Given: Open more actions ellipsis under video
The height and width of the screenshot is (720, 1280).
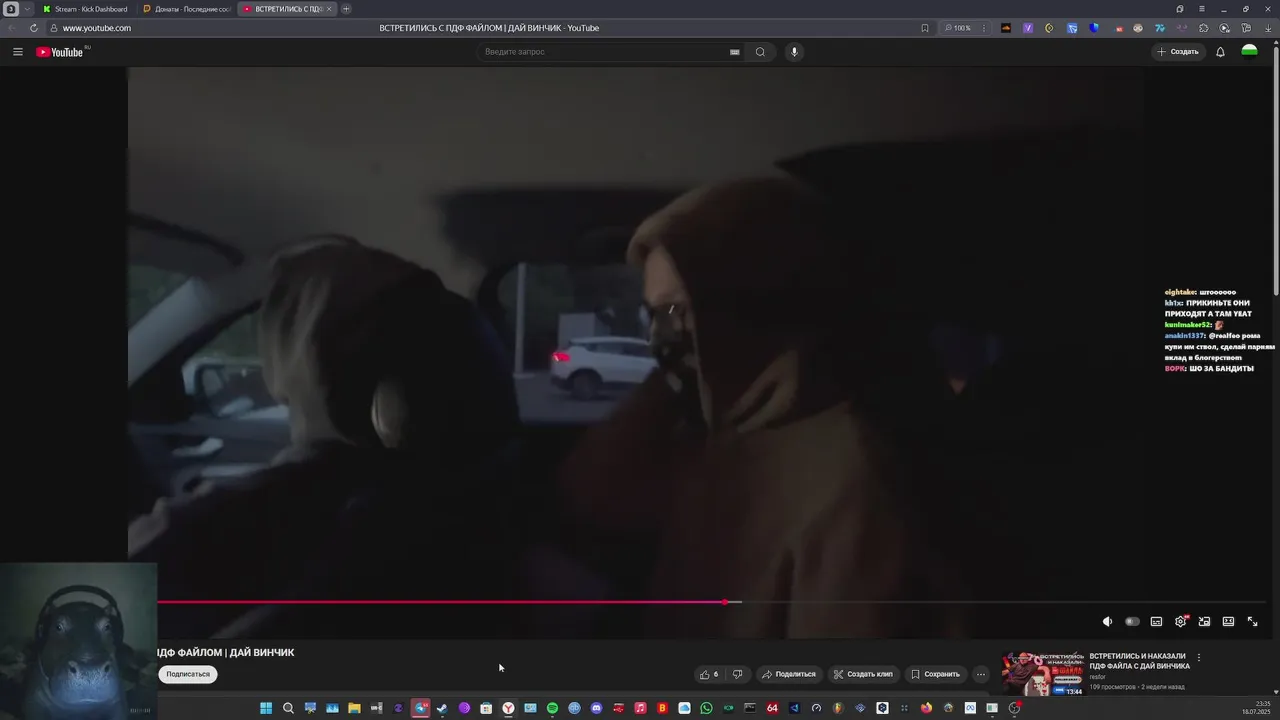Looking at the screenshot, I should point(981,674).
